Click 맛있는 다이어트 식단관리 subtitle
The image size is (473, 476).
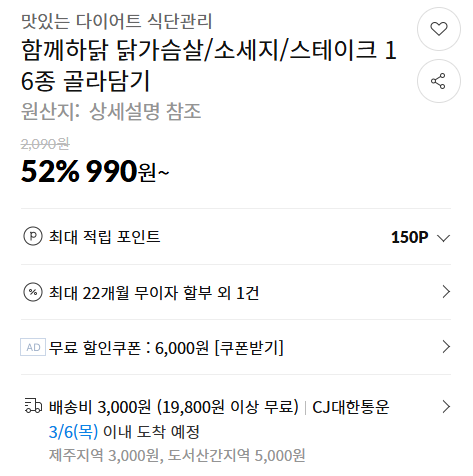pyautogui.click(x=117, y=21)
